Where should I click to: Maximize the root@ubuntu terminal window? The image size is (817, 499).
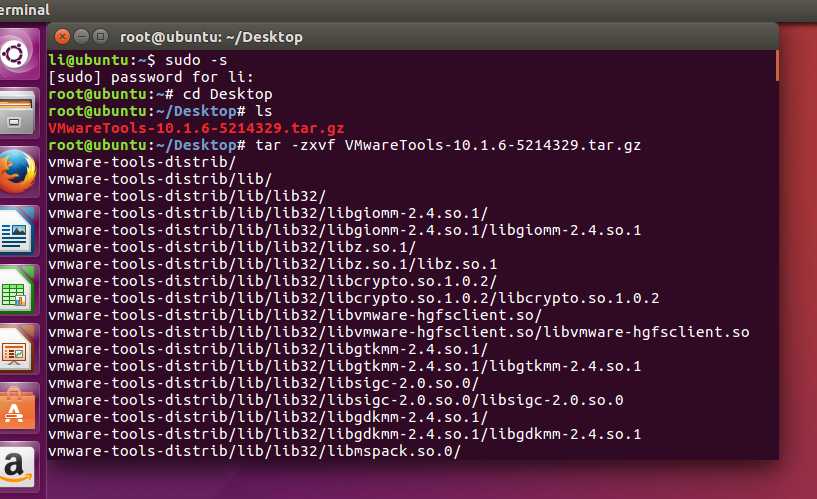tap(100, 36)
